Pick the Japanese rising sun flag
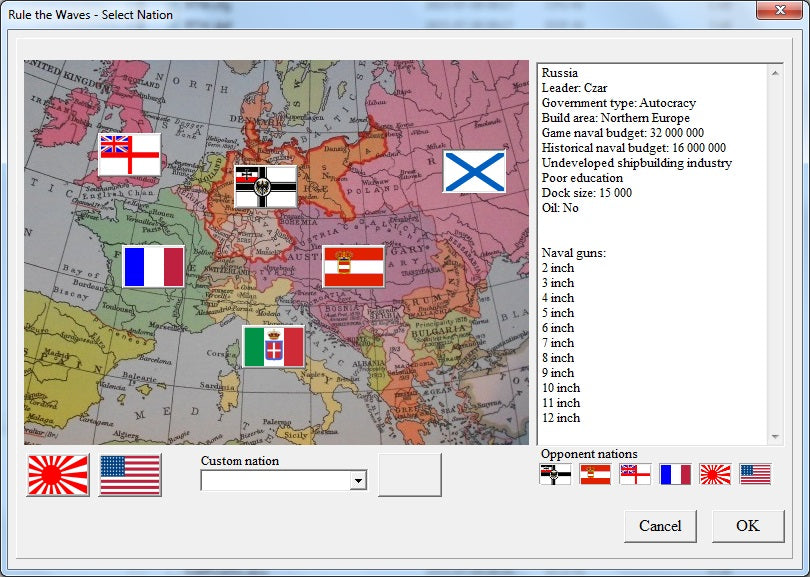The height and width of the screenshot is (577, 810). [58, 475]
